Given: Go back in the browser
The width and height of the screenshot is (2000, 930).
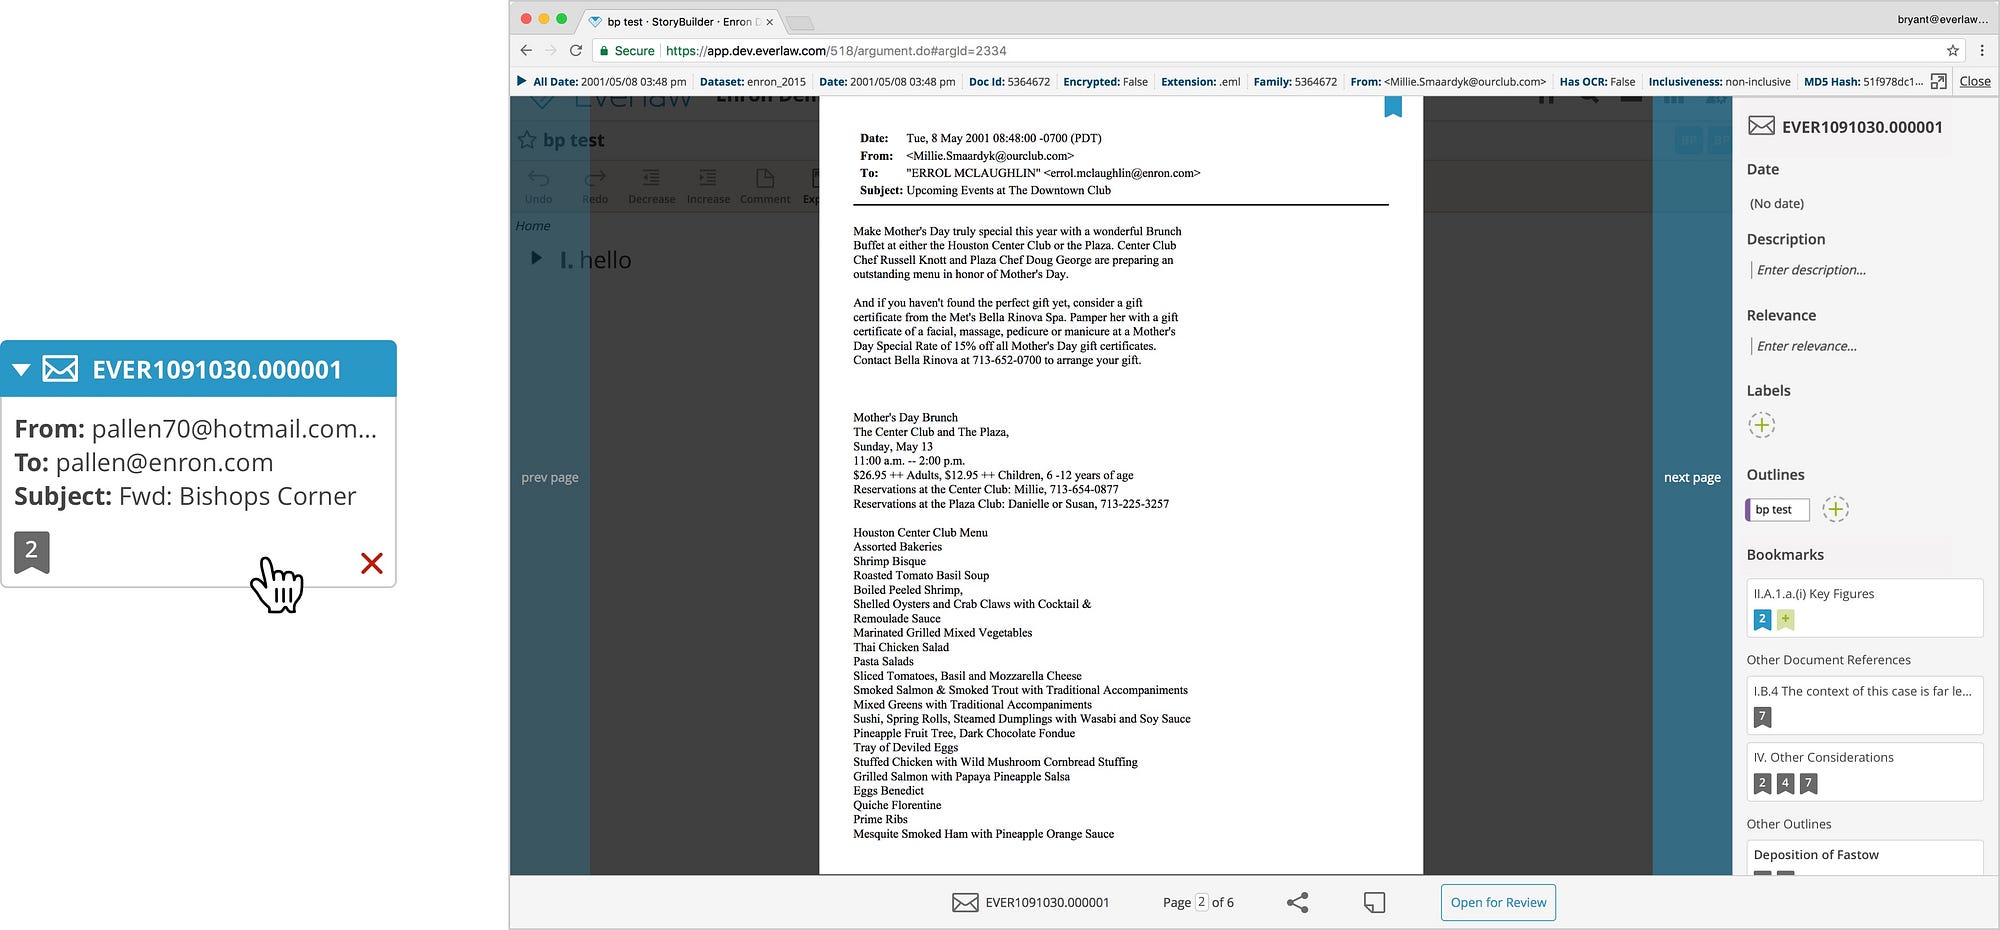Looking at the screenshot, I should pyautogui.click(x=527, y=50).
